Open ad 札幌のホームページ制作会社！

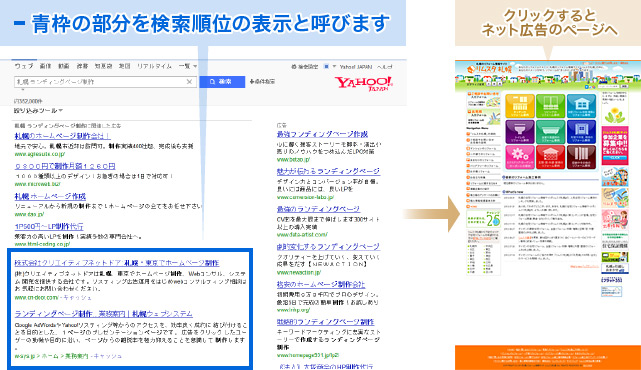(62, 136)
